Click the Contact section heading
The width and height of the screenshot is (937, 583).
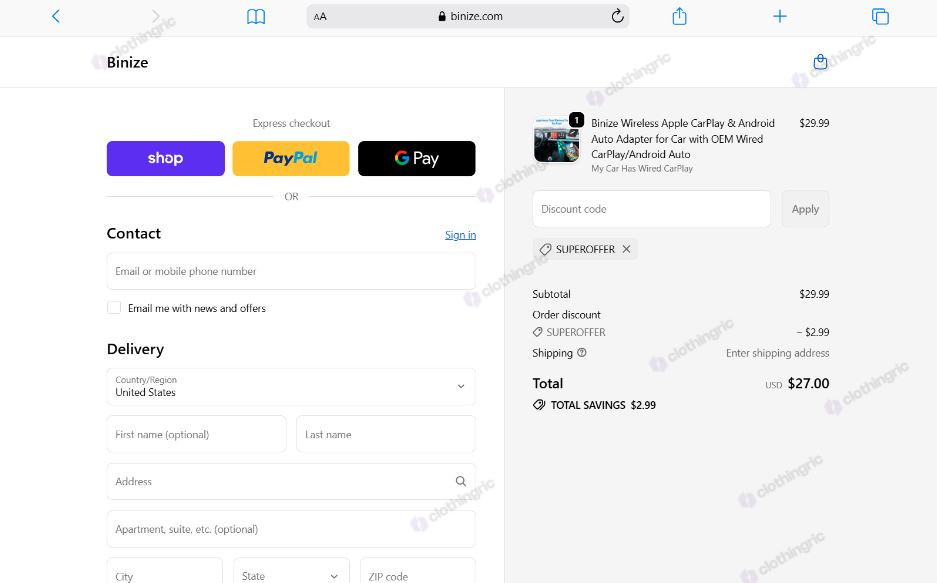coord(134,234)
